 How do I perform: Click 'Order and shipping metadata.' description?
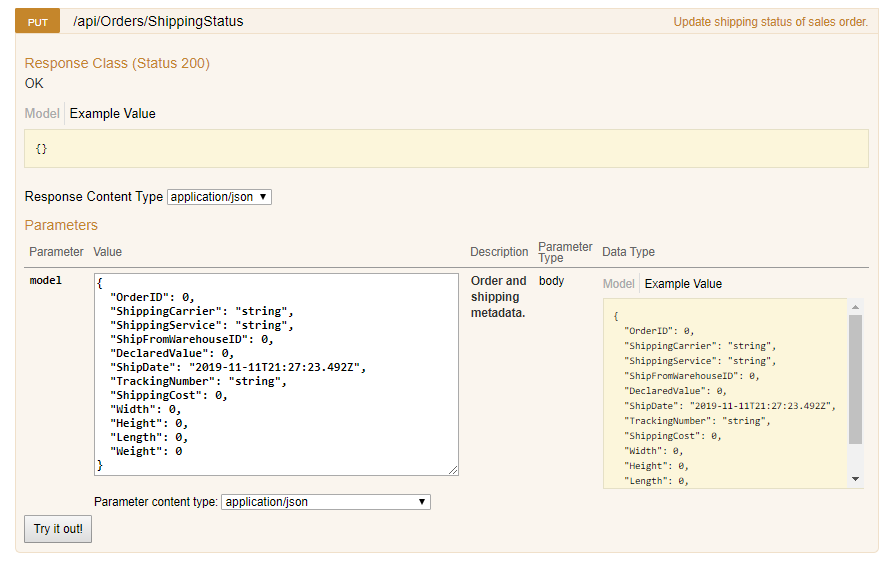click(x=498, y=297)
